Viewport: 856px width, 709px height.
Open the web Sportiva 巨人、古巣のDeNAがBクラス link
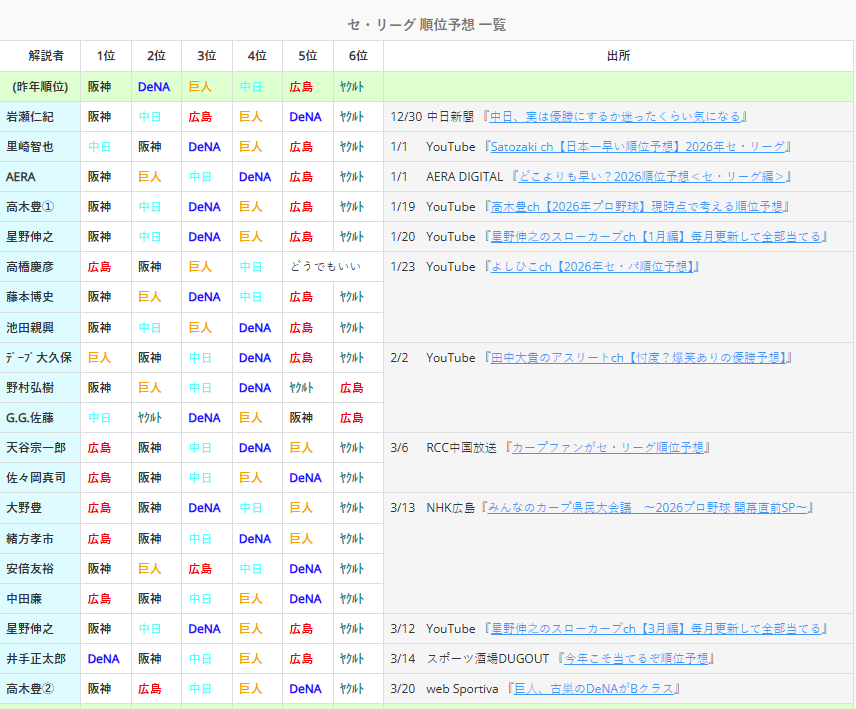click(596, 689)
